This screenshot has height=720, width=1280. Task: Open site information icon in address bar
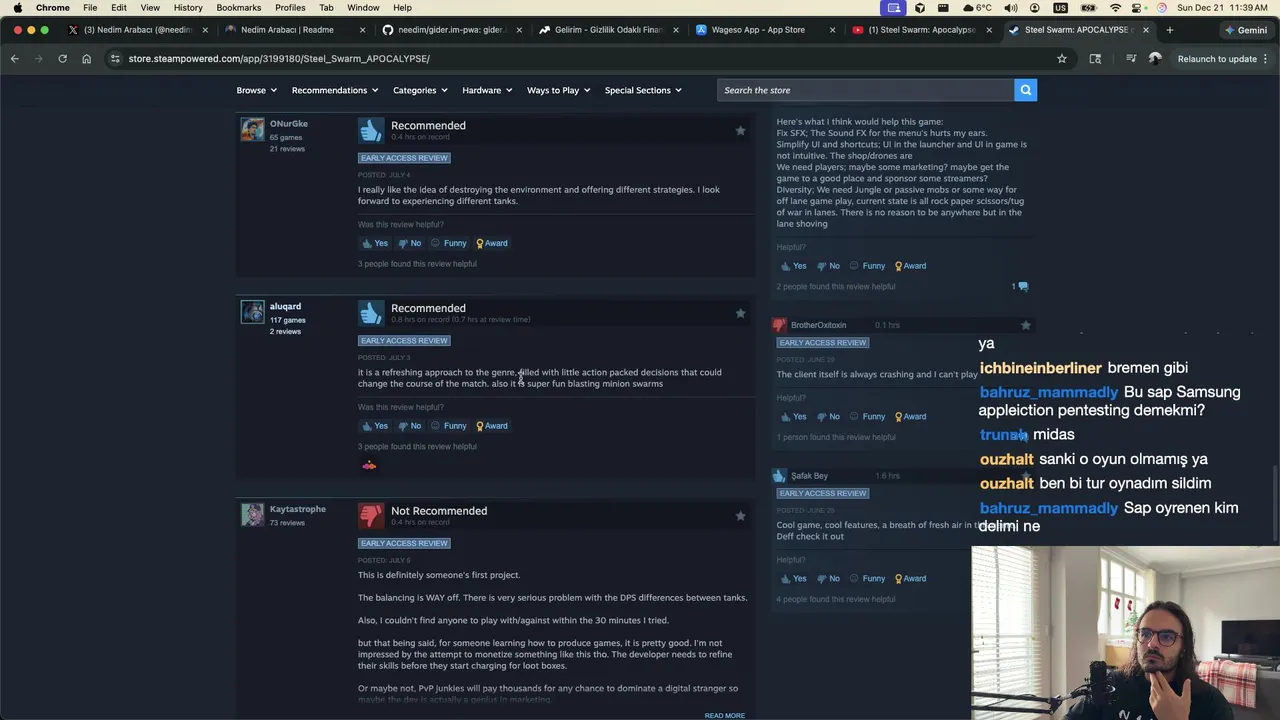click(116, 59)
